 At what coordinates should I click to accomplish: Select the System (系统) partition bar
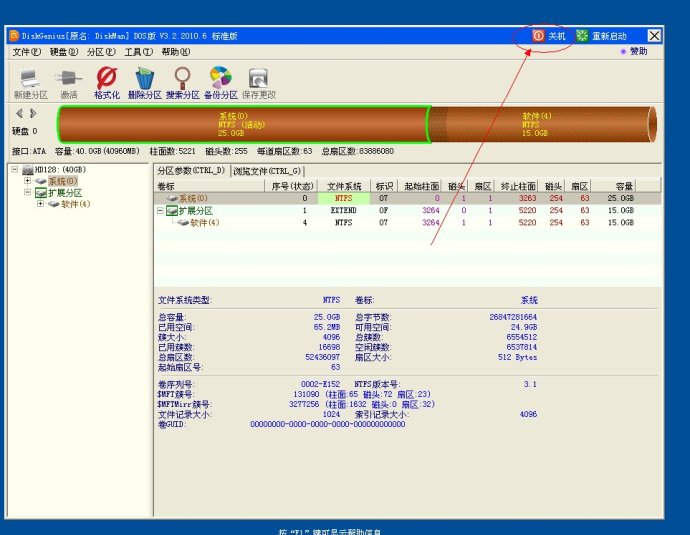click(243, 124)
